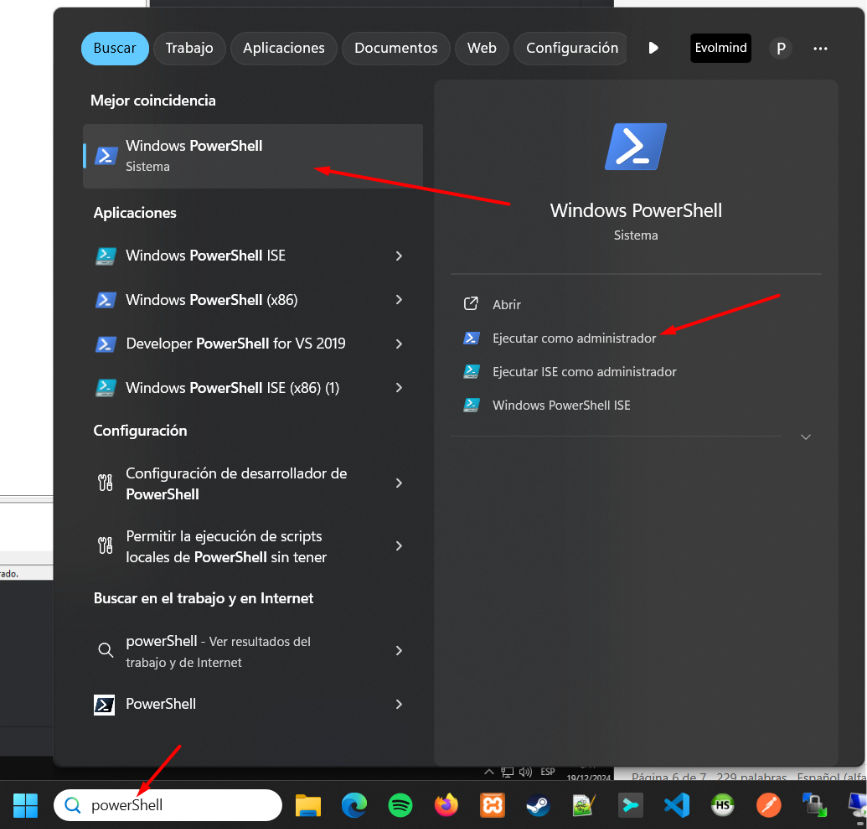Select the Buscar filter tab
The image size is (867, 829).
pos(115,48)
